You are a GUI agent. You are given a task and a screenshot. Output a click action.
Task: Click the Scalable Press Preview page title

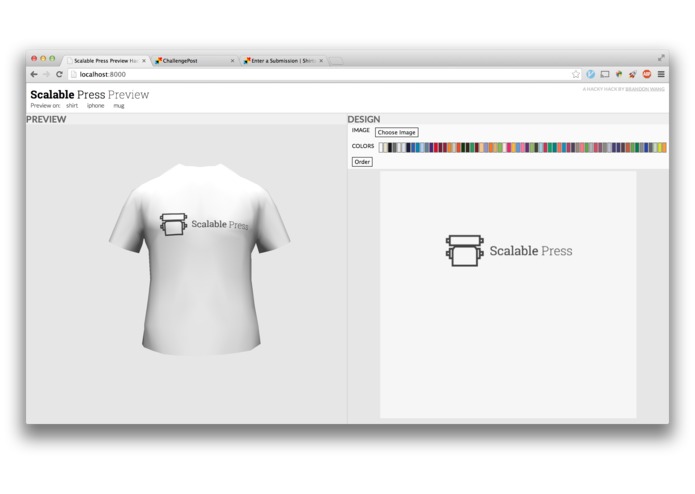click(90, 94)
